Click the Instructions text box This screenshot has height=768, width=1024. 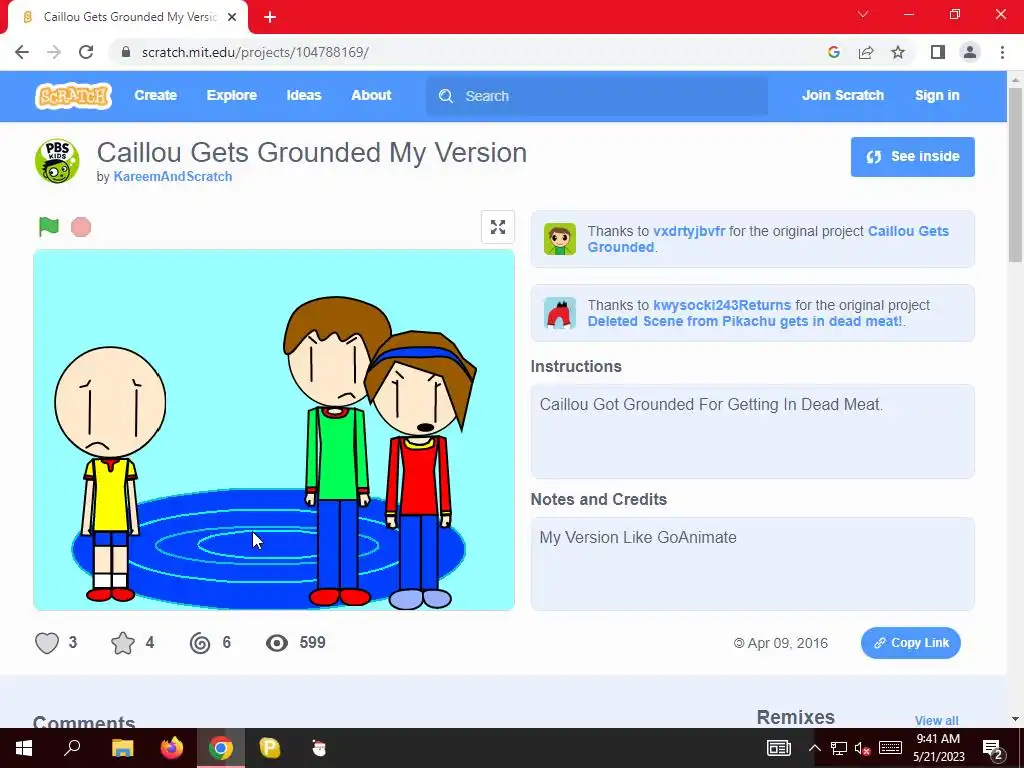[x=752, y=431]
